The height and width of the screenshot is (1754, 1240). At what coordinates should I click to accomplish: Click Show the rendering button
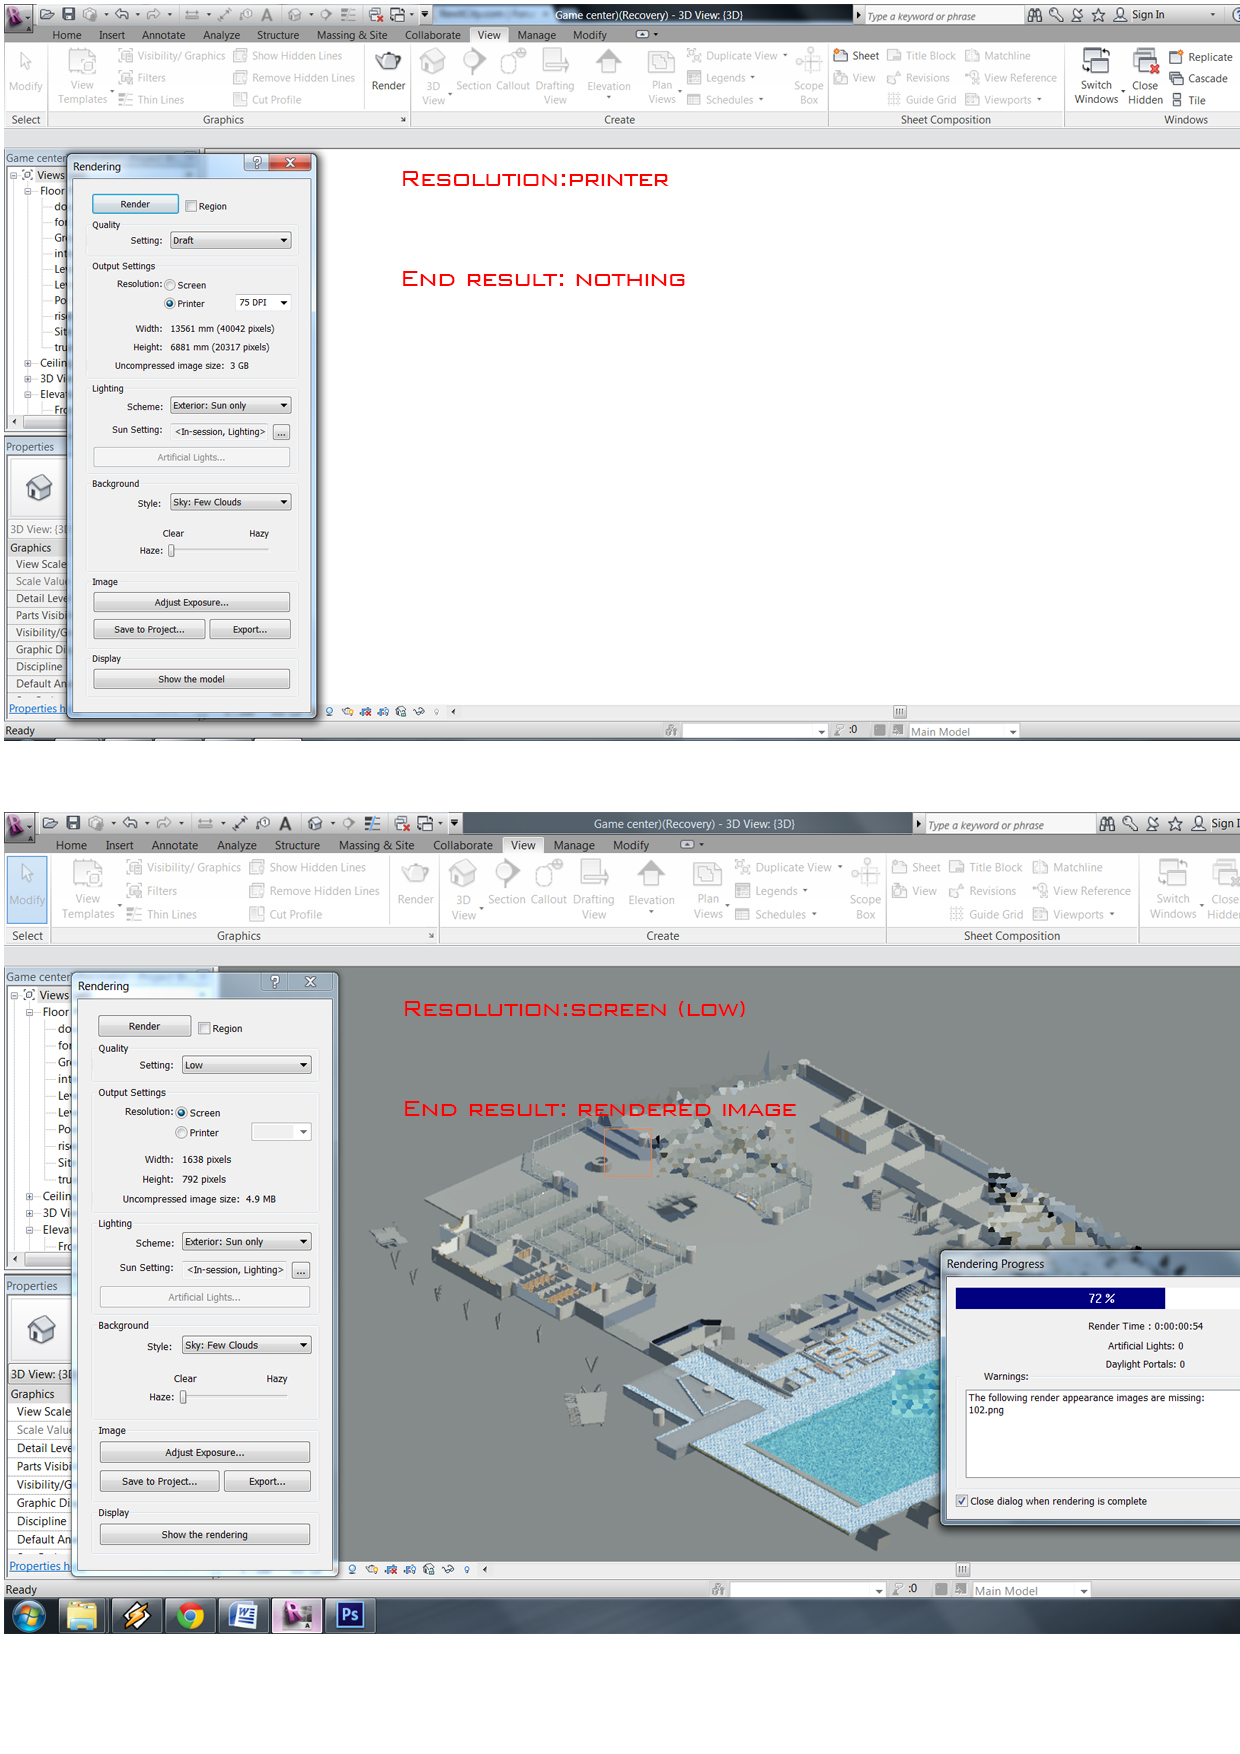tap(204, 1534)
